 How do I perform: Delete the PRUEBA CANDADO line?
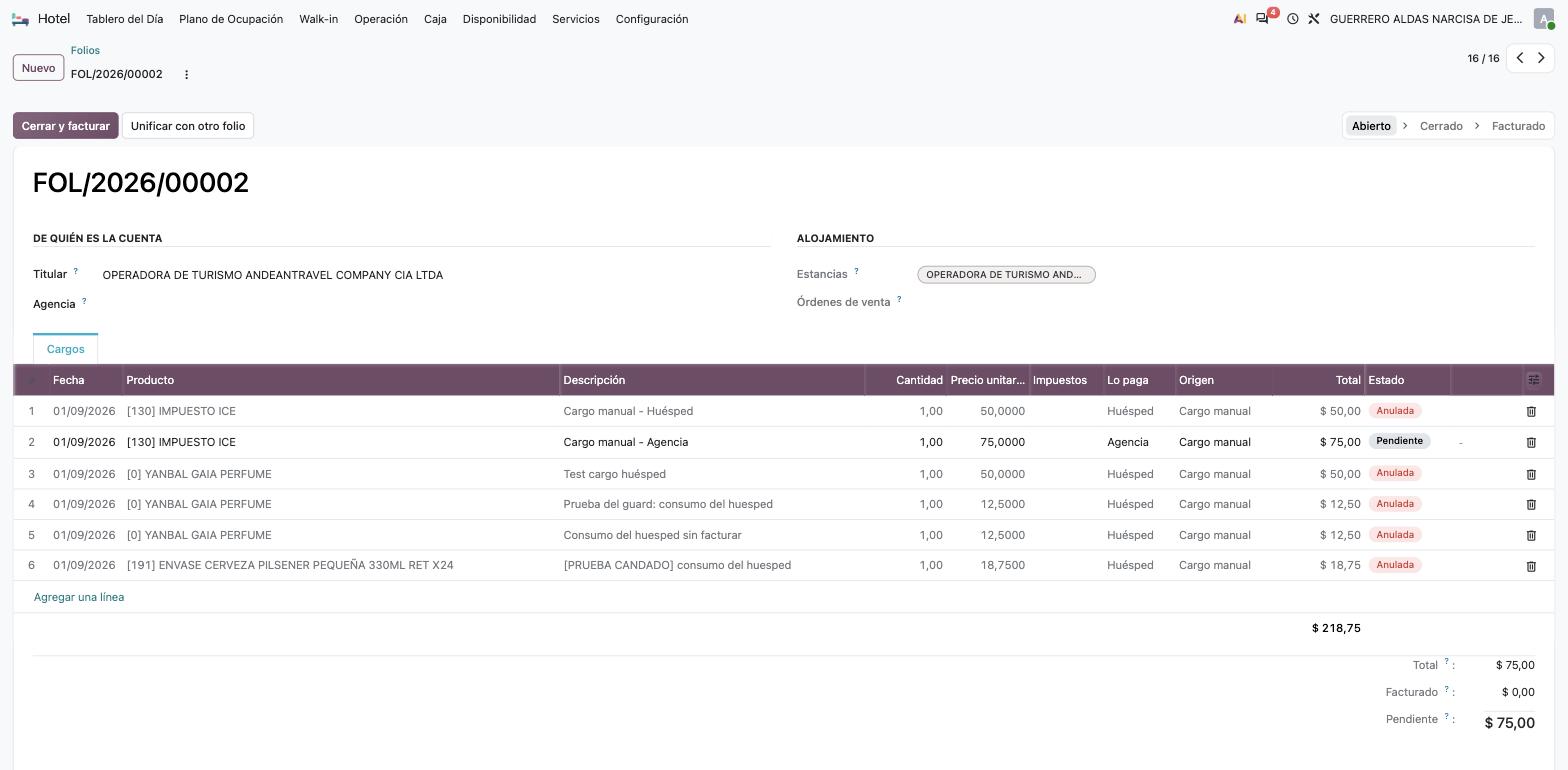pos(1531,566)
